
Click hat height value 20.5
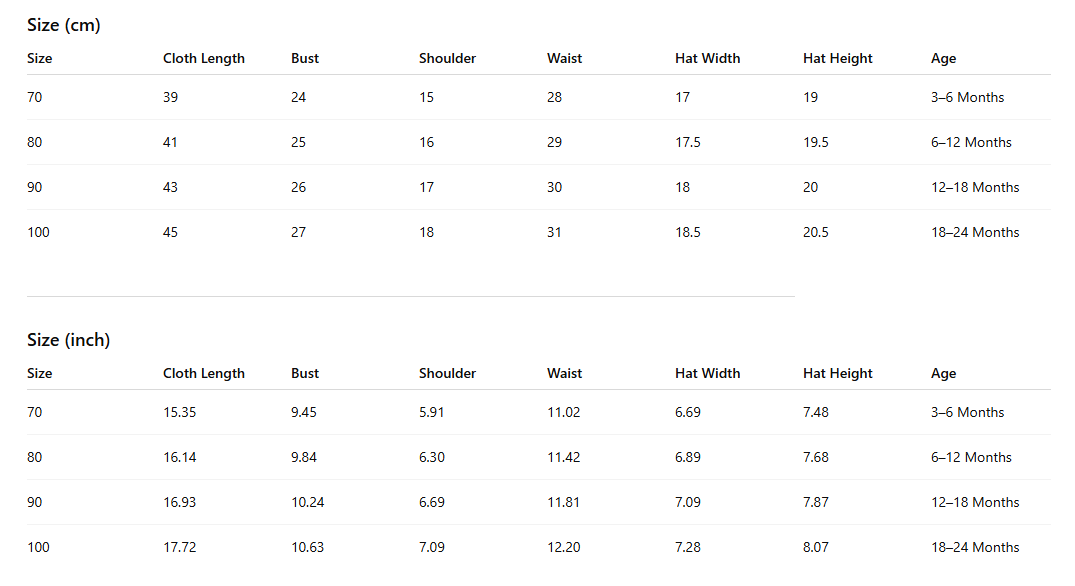pos(815,233)
